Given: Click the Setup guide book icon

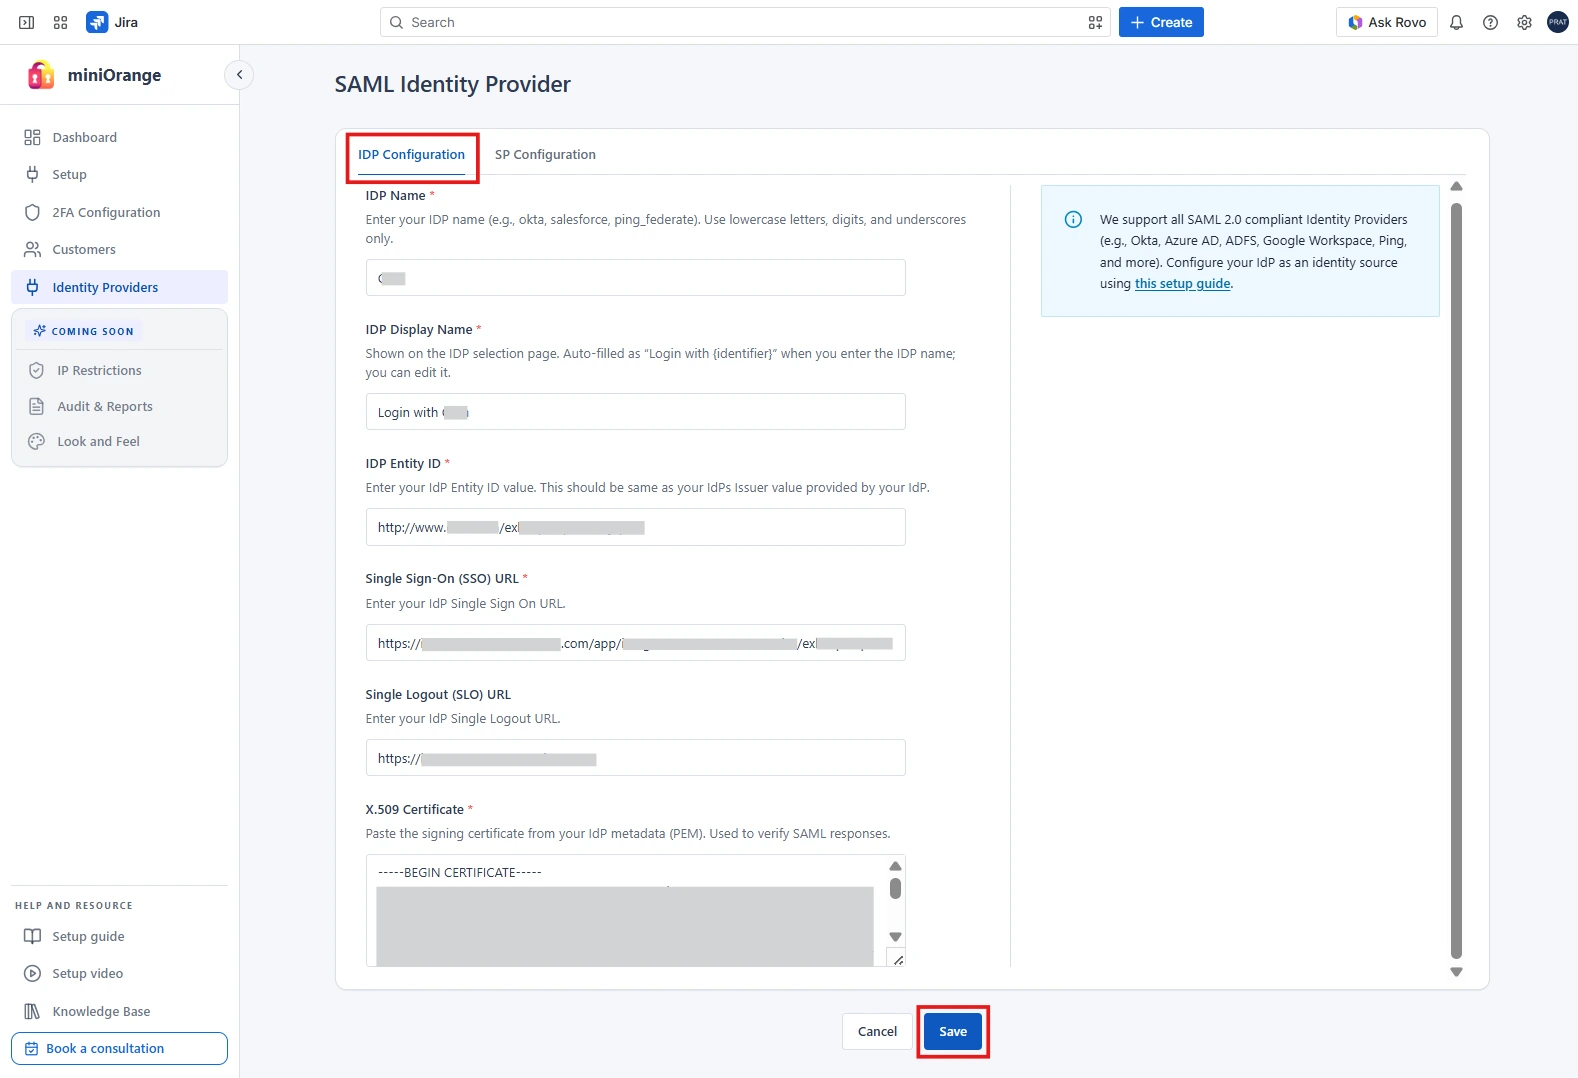Looking at the screenshot, I should click(x=32, y=936).
